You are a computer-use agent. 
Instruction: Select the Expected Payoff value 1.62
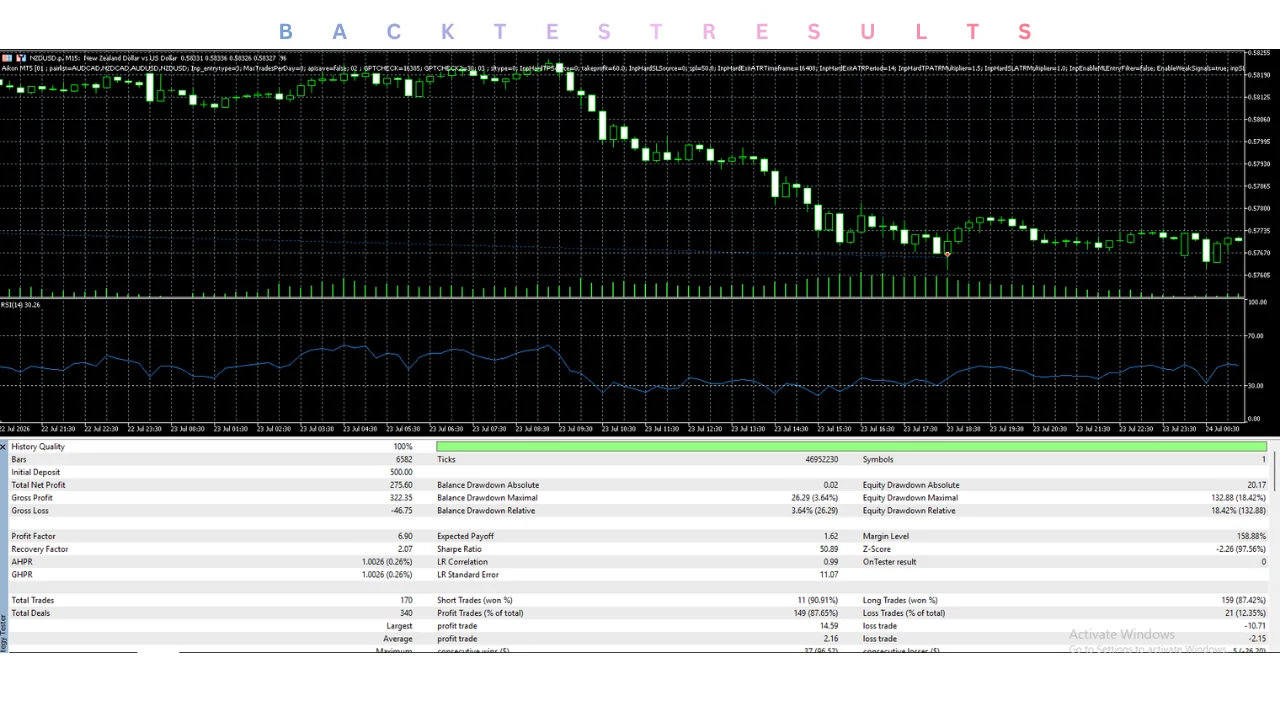click(830, 536)
